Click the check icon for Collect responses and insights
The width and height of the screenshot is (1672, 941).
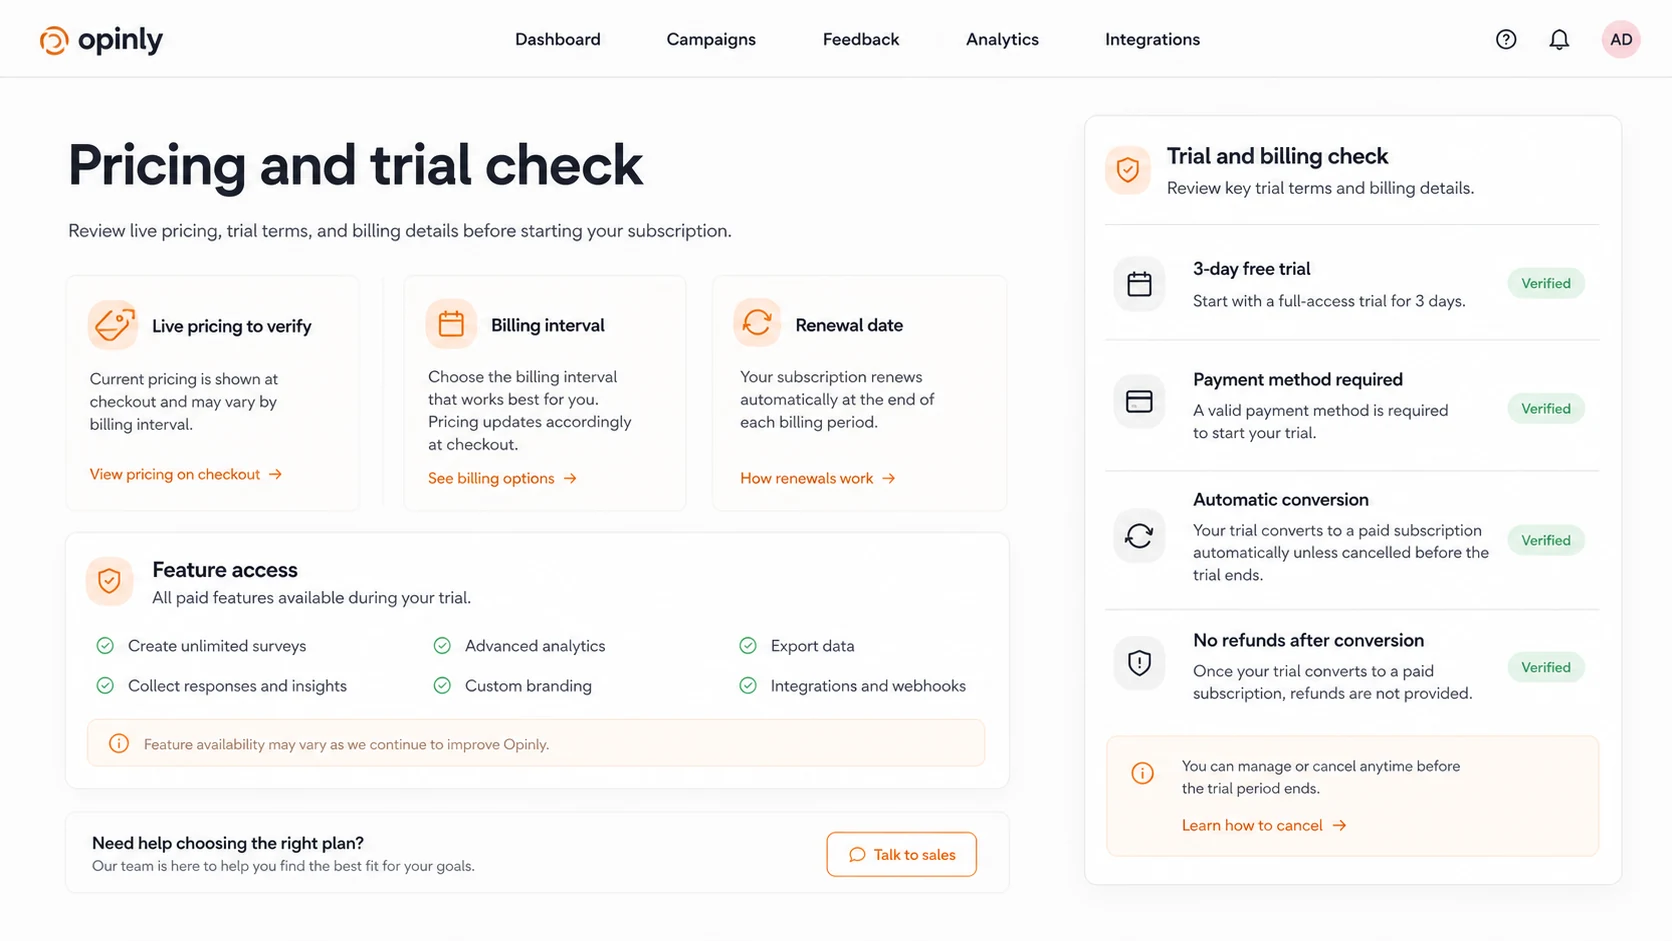pos(105,686)
